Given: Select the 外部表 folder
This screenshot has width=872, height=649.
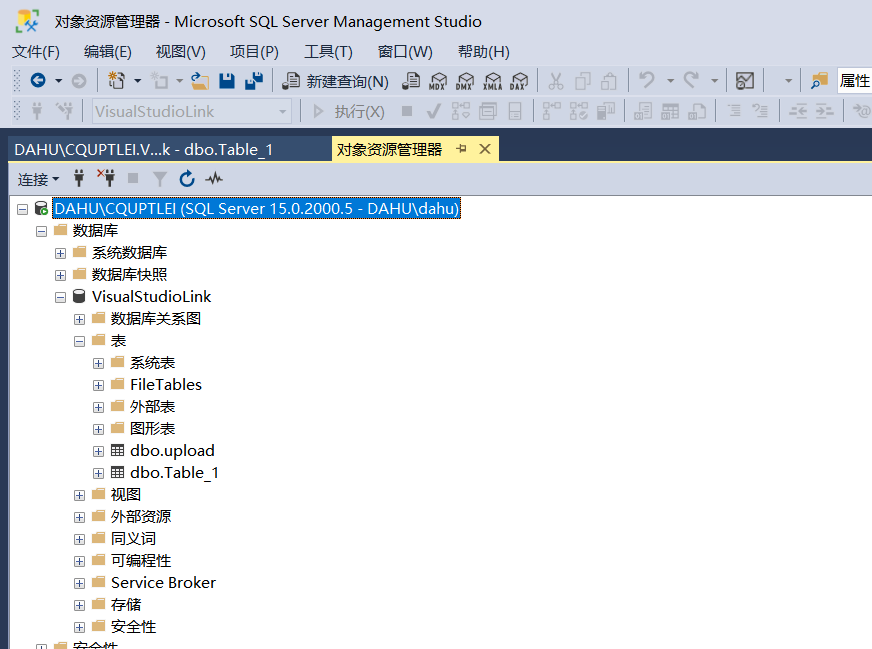Looking at the screenshot, I should [x=152, y=407].
